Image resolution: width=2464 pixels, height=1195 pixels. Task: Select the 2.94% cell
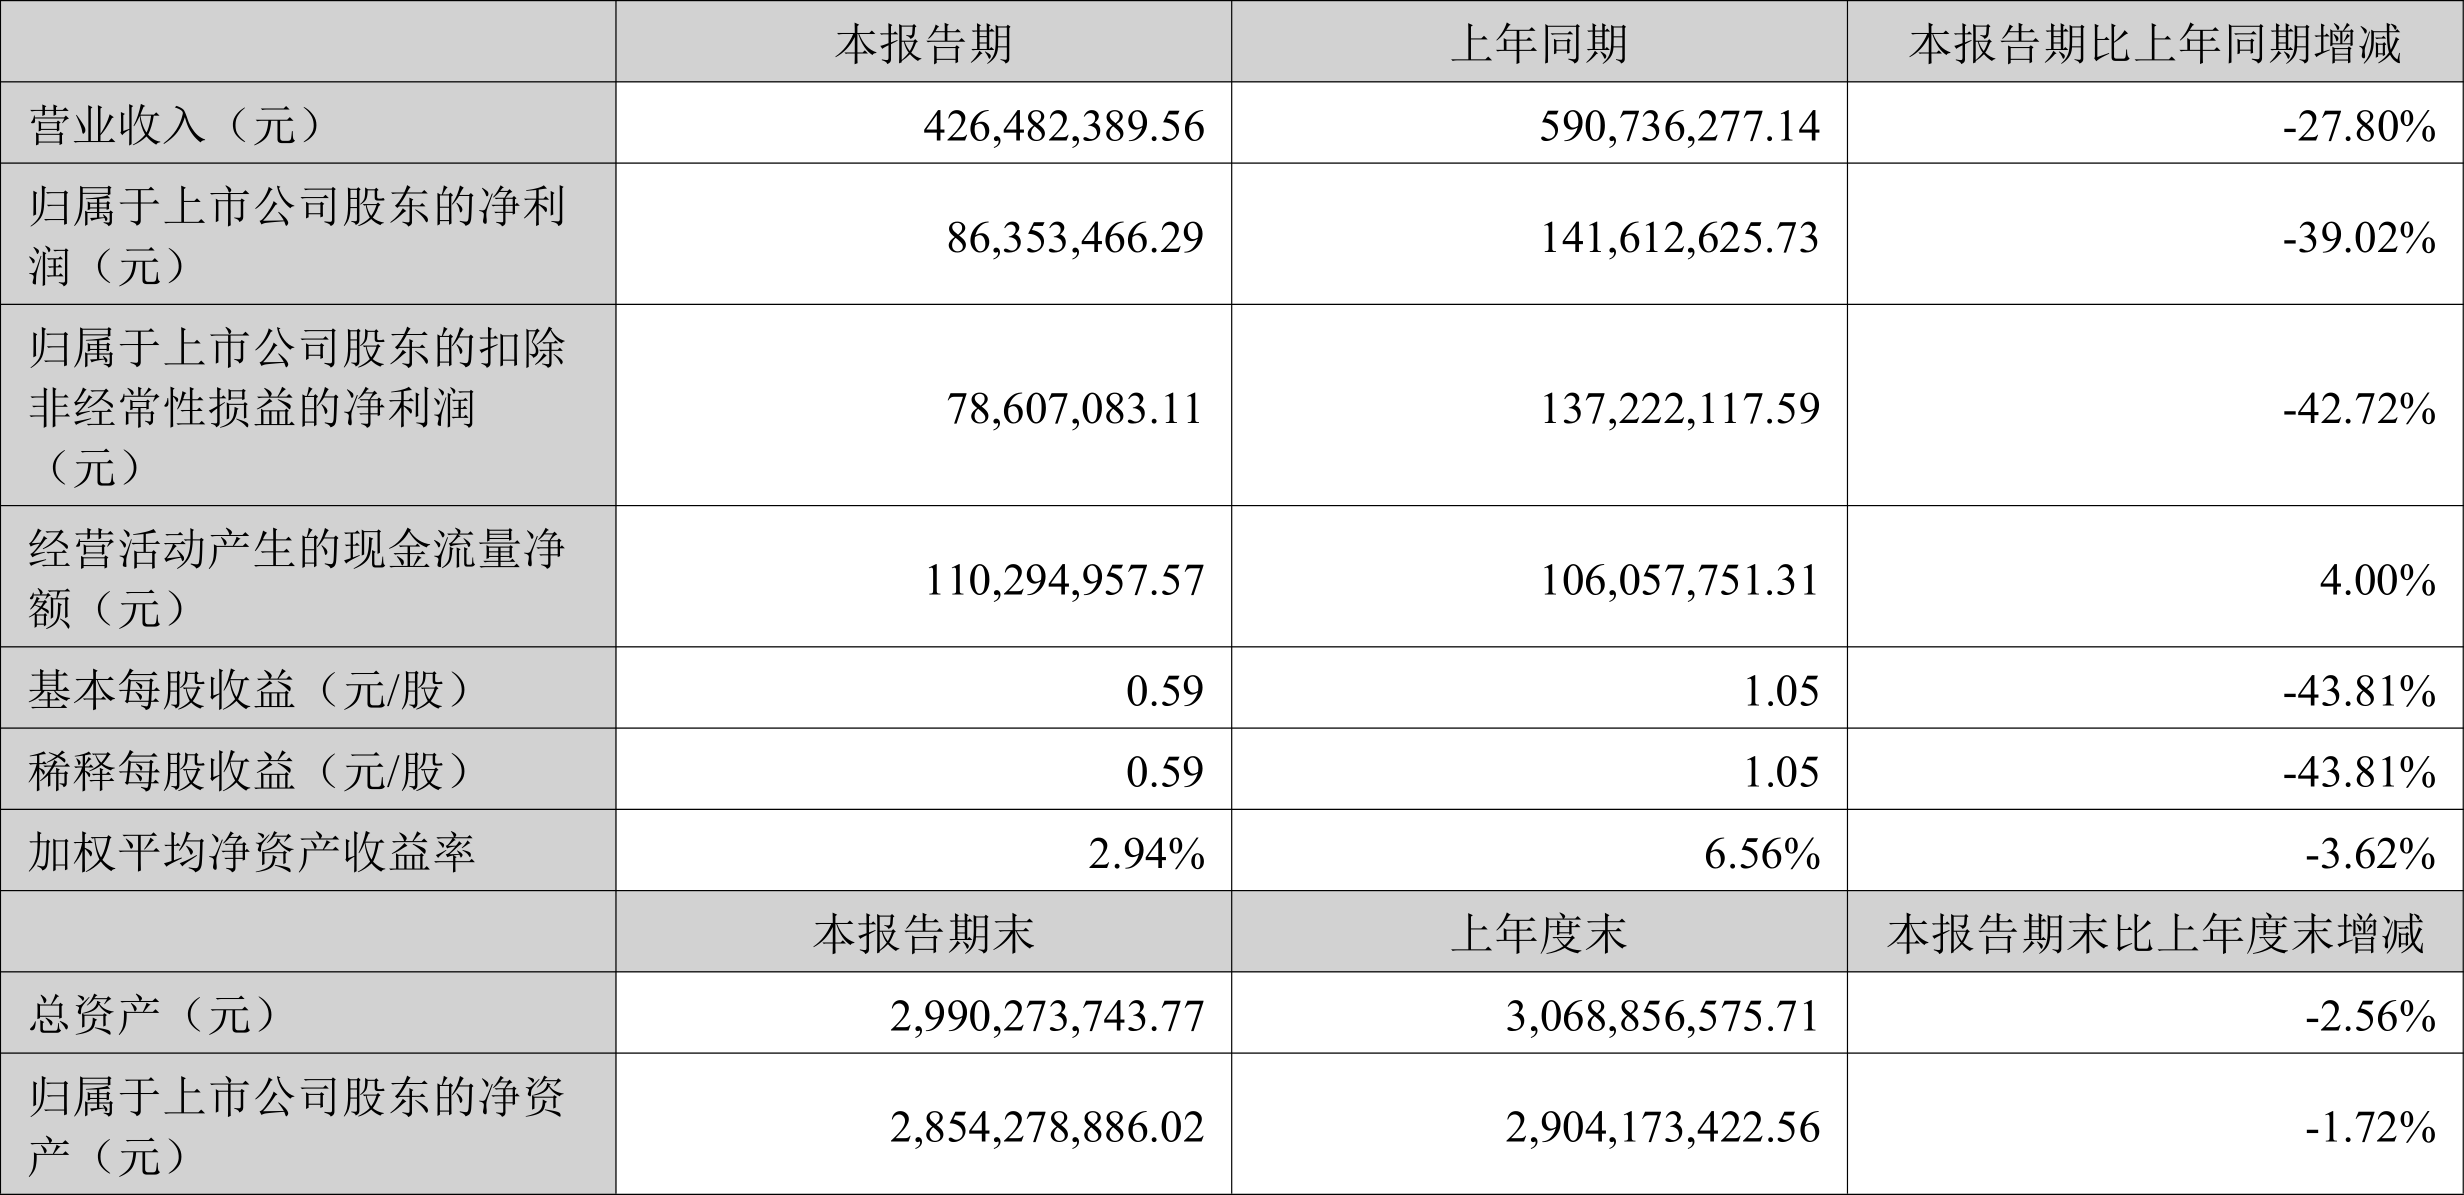tap(1146, 853)
